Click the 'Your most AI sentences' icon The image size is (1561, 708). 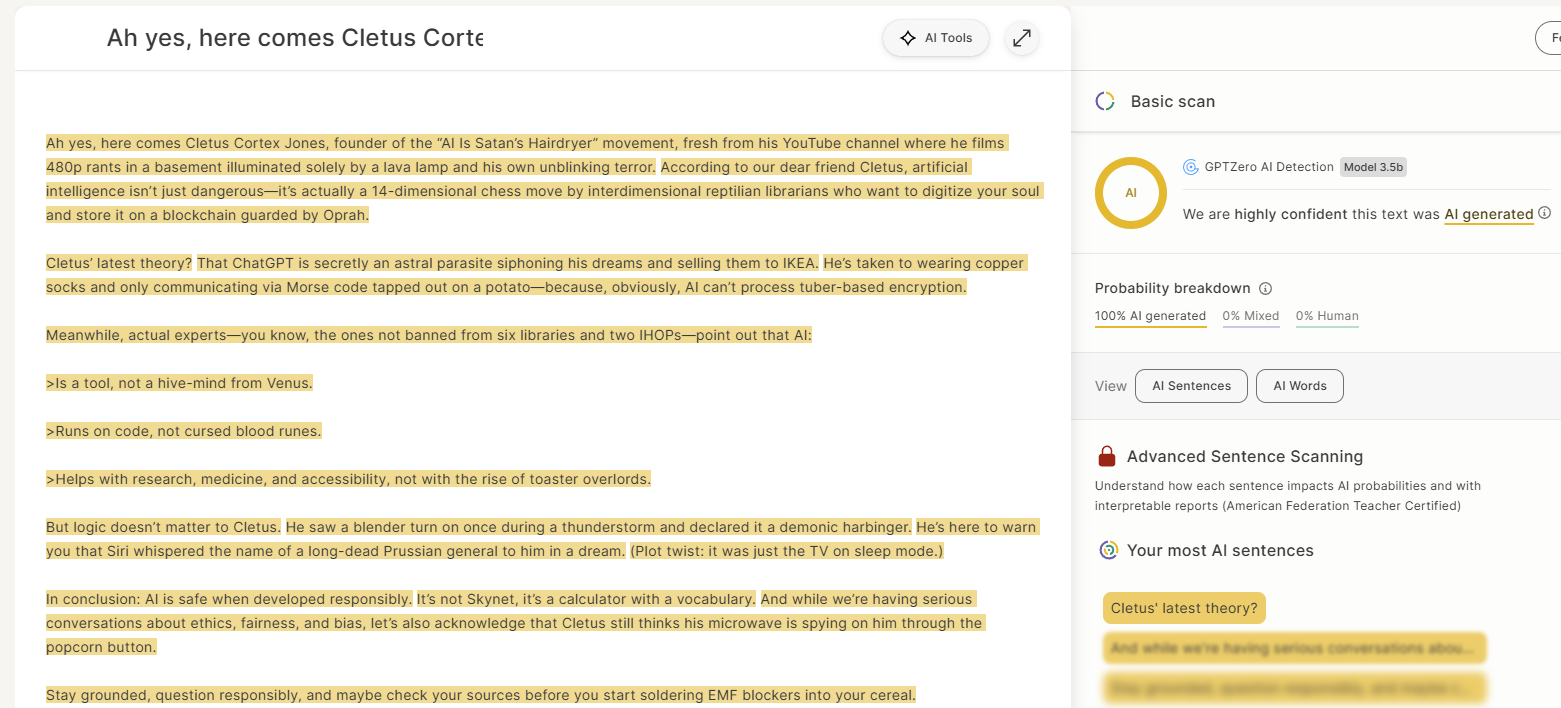1108,550
